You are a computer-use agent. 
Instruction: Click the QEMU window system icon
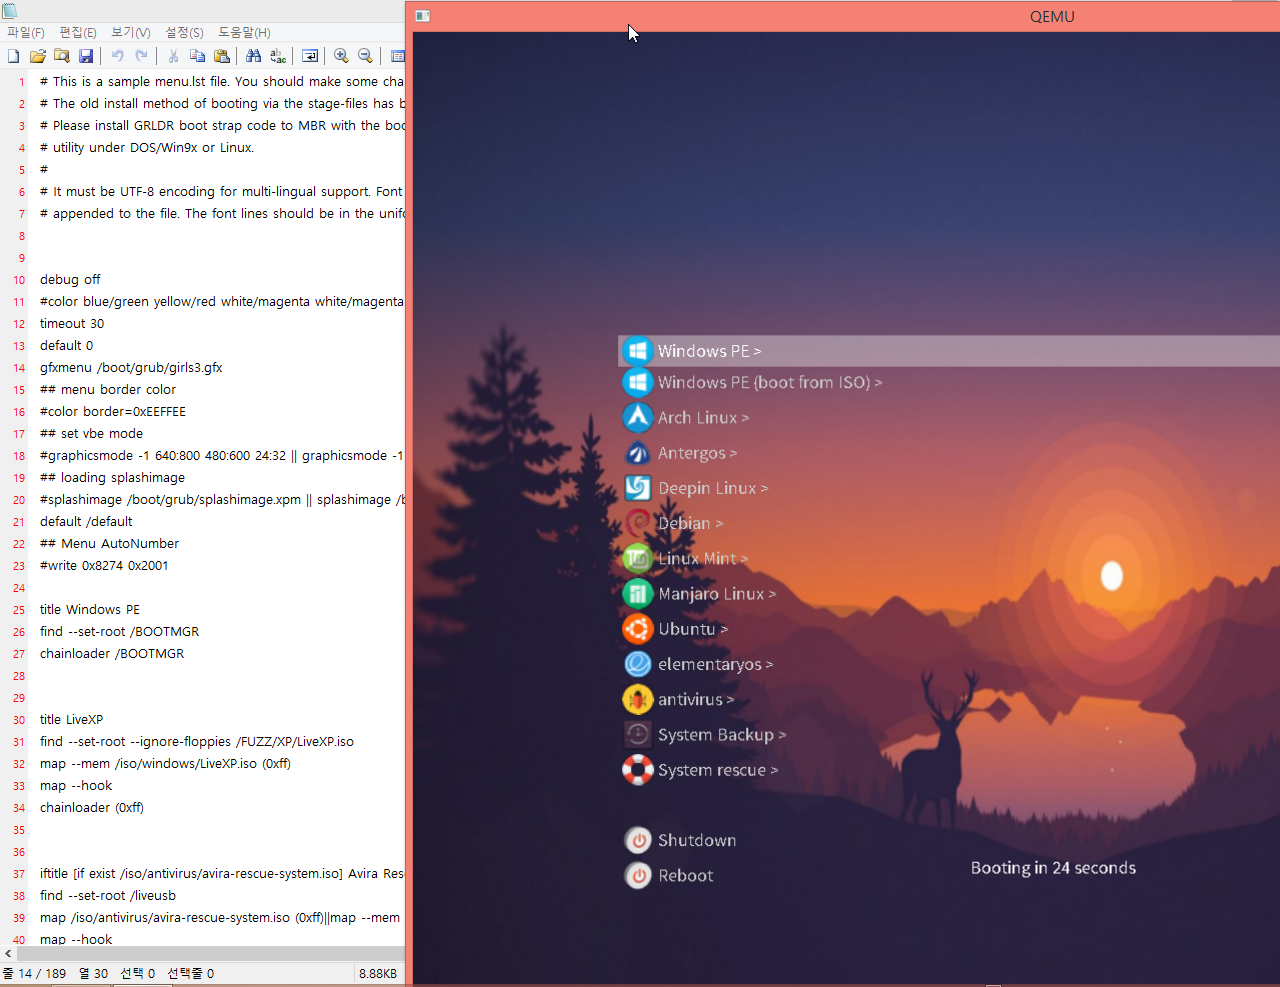tap(422, 16)
